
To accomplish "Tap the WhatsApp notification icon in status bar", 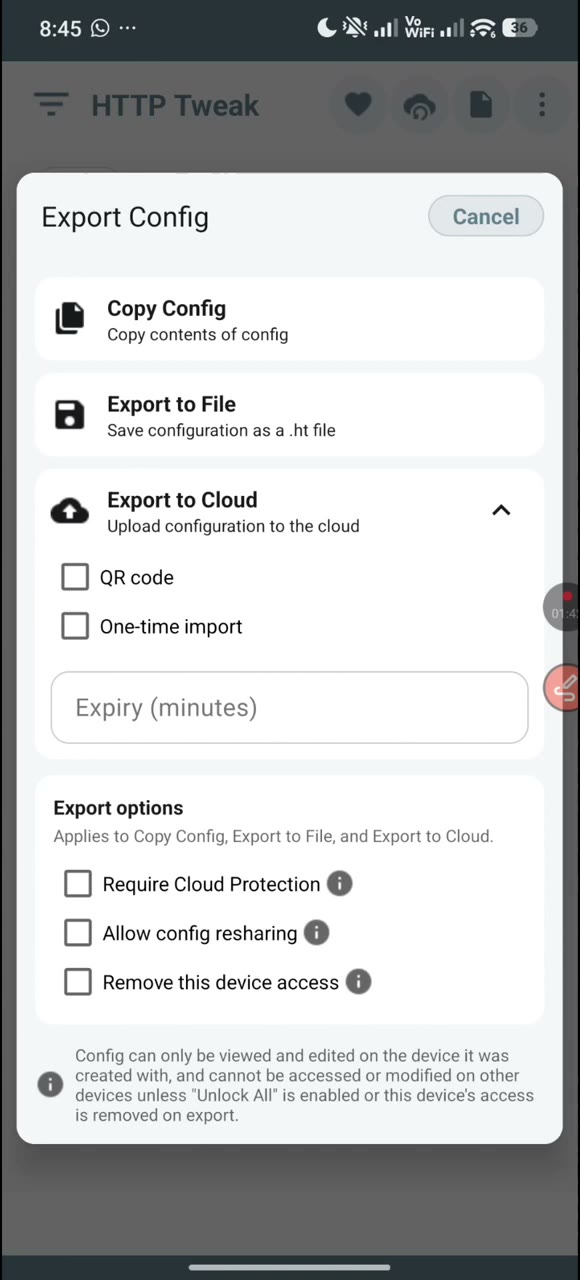I will [x=100, y=28].
